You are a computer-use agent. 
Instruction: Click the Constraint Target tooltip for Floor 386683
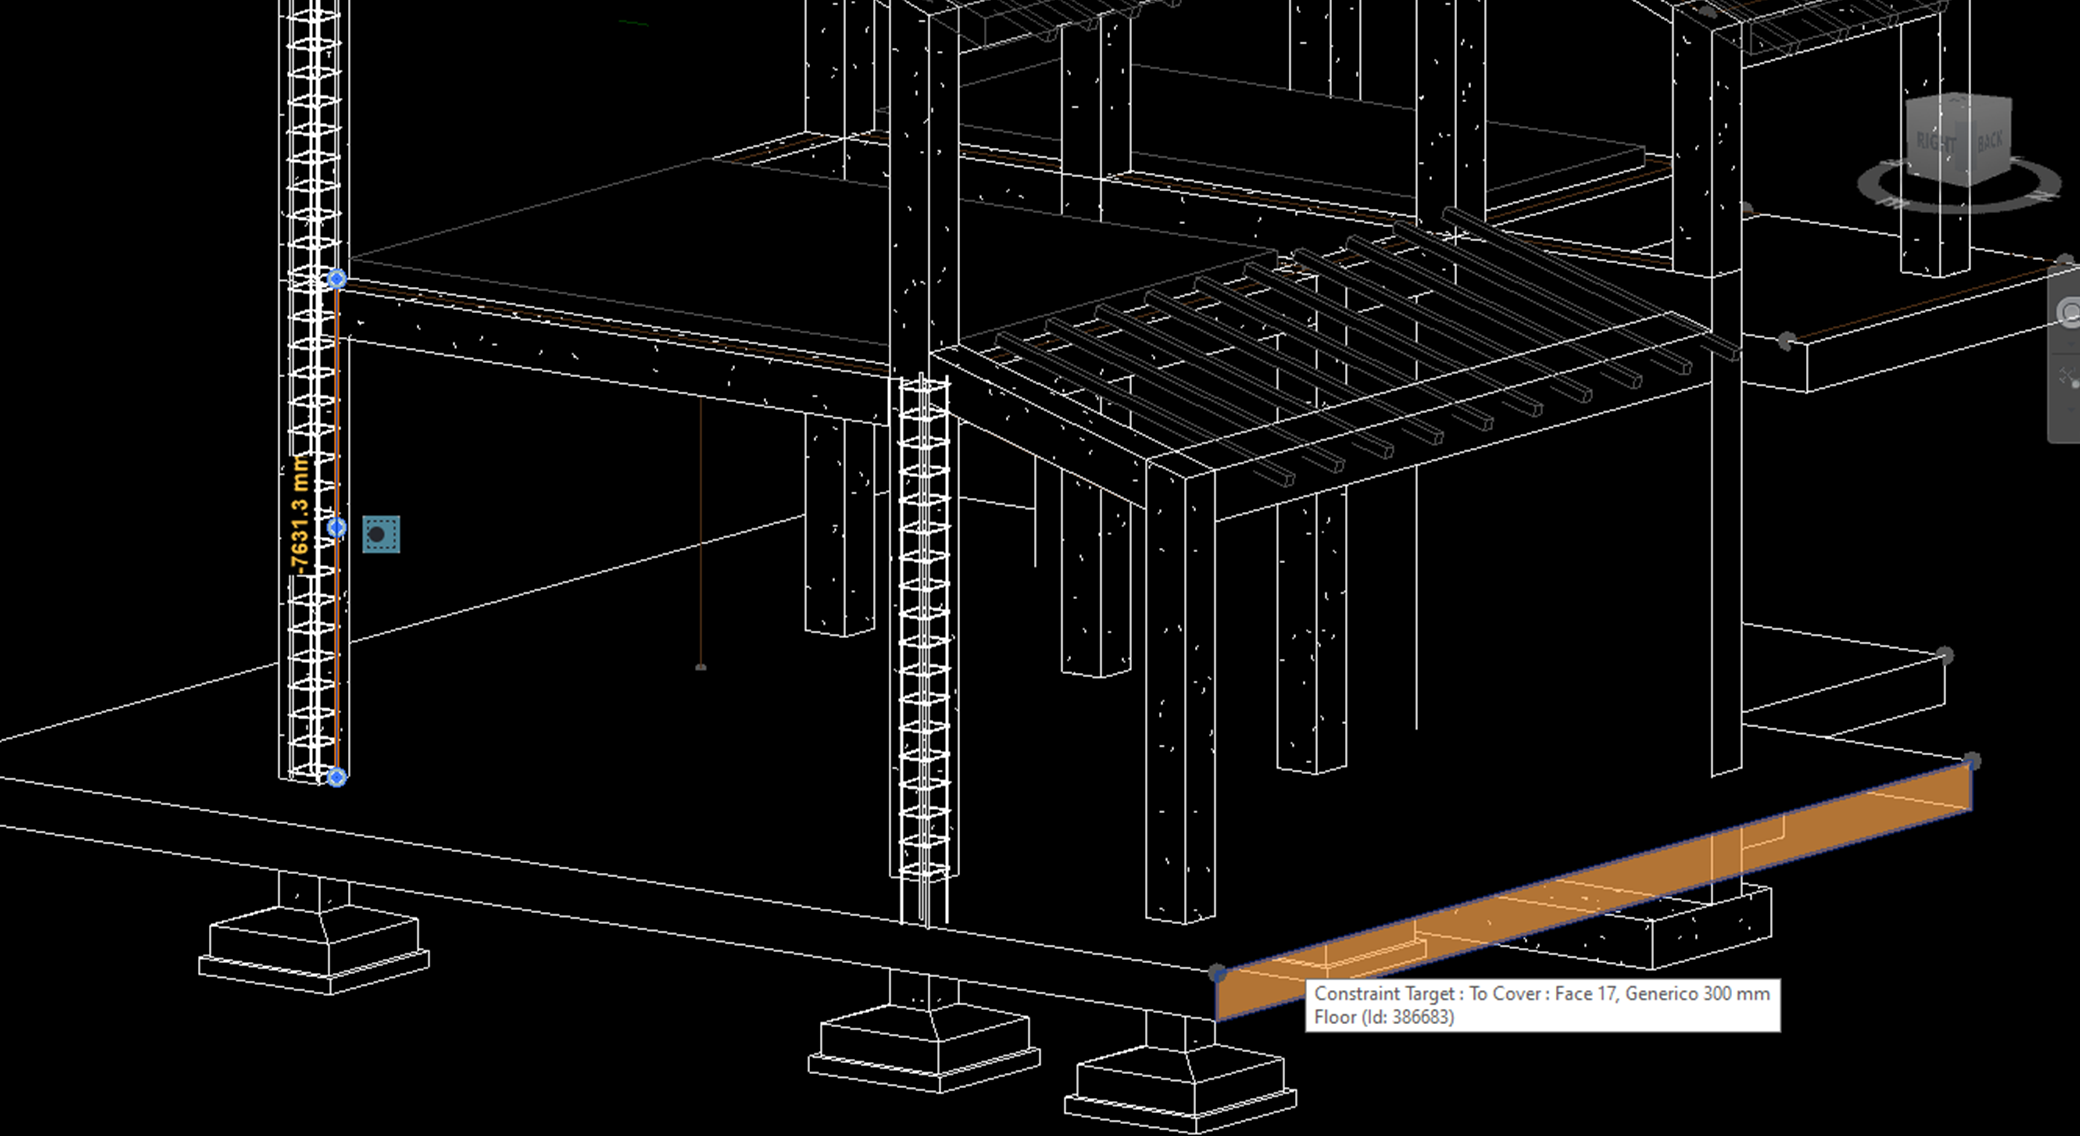coord(1543,1005)
